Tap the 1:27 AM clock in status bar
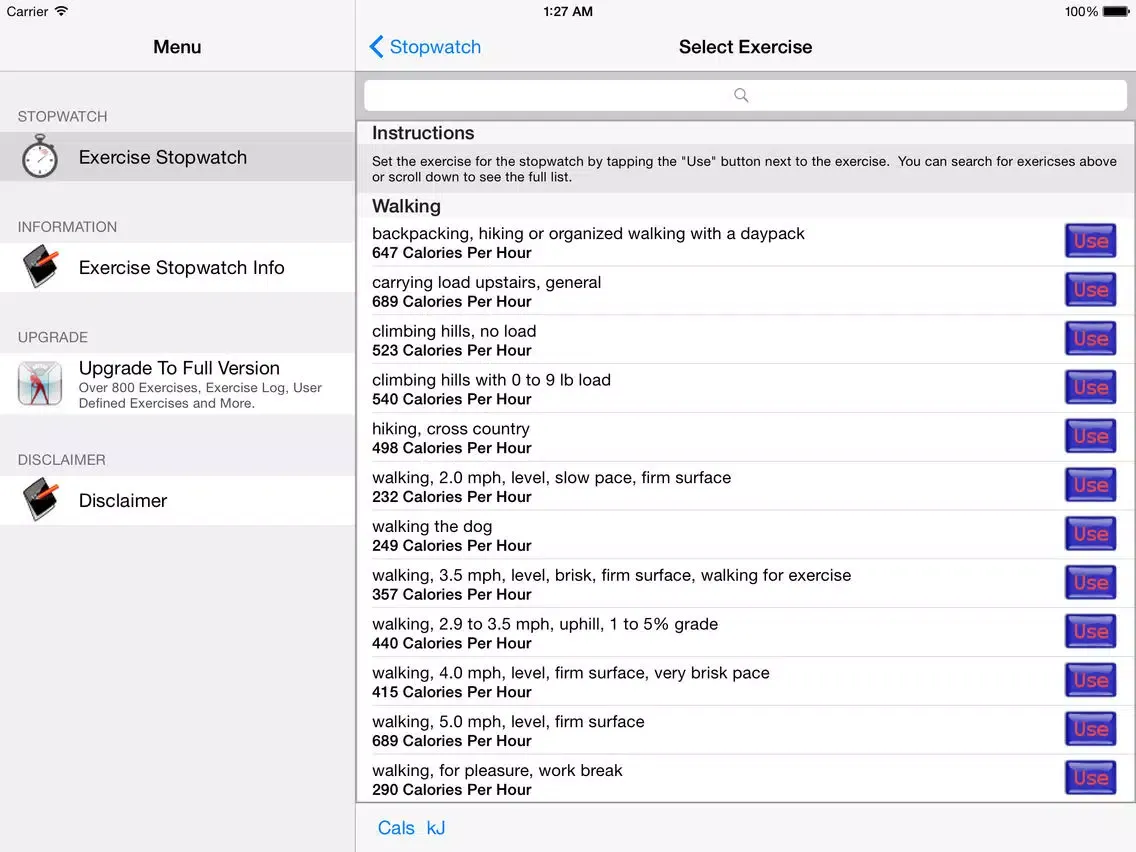The image size is (1136, 852). coord(568,12)
